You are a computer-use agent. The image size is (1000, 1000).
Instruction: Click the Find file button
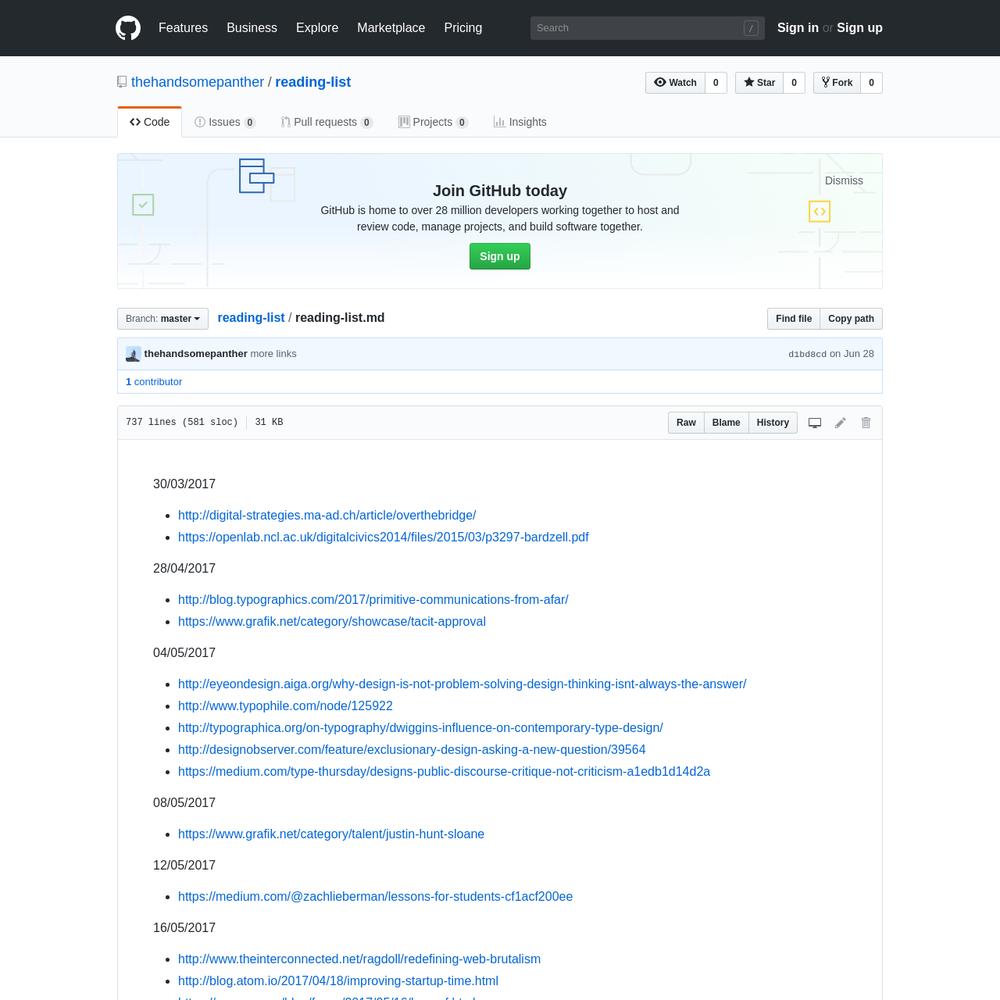(793, 319)
